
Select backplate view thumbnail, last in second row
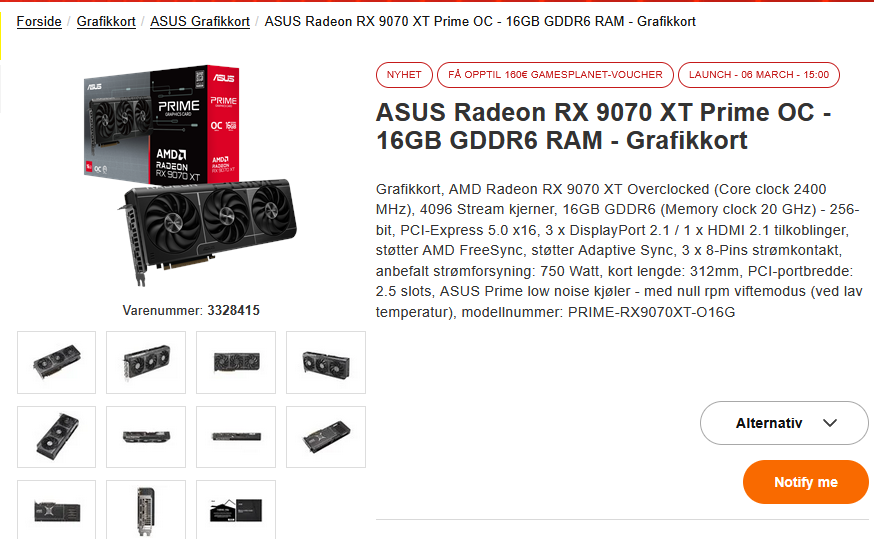coord(326,436)
